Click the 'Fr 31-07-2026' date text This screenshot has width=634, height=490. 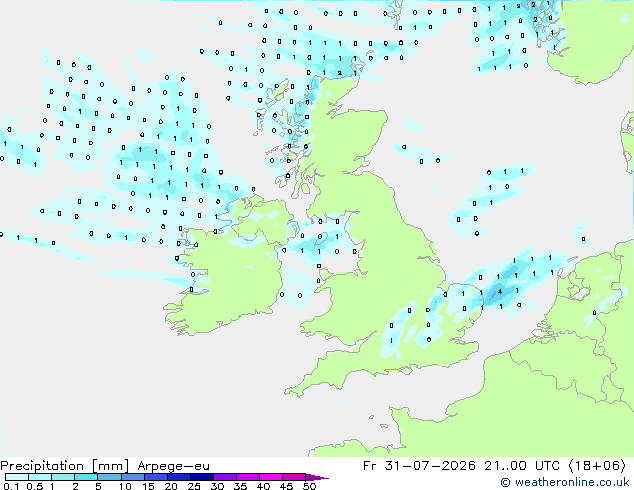(419, 466)
